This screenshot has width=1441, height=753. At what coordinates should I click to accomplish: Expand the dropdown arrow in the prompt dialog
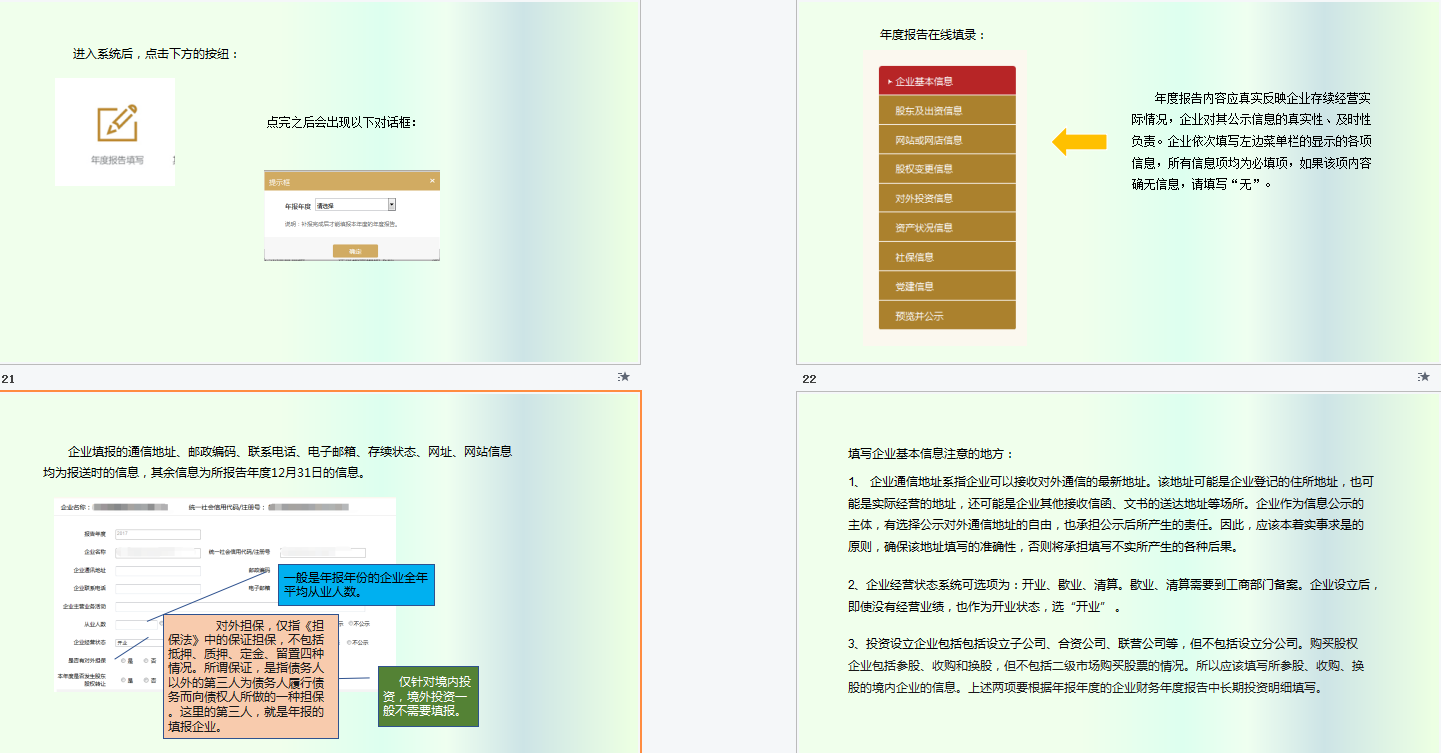pos(391,204)
